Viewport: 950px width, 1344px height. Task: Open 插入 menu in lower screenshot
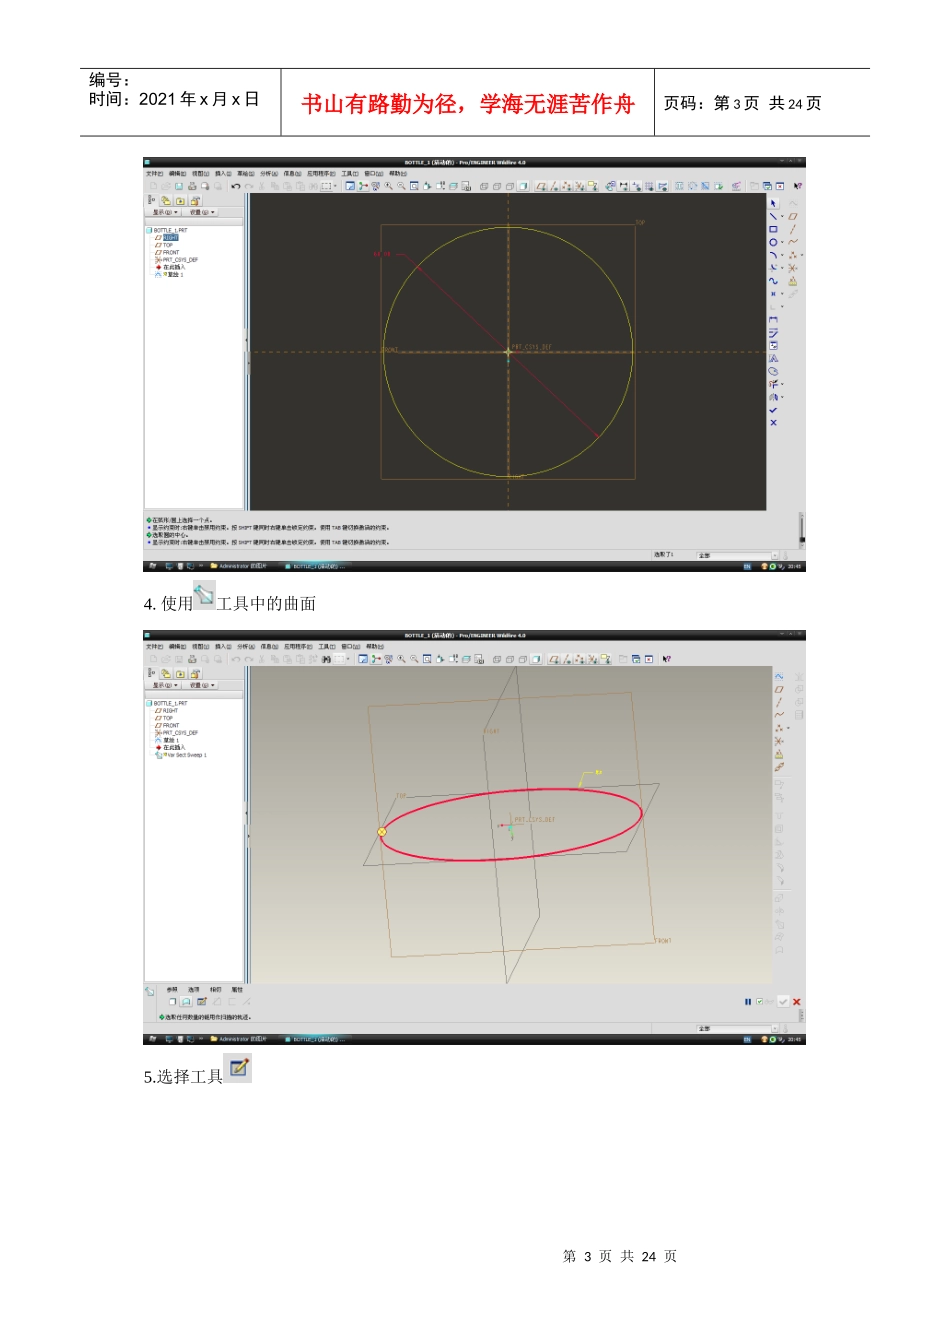(x=223, y=646)
